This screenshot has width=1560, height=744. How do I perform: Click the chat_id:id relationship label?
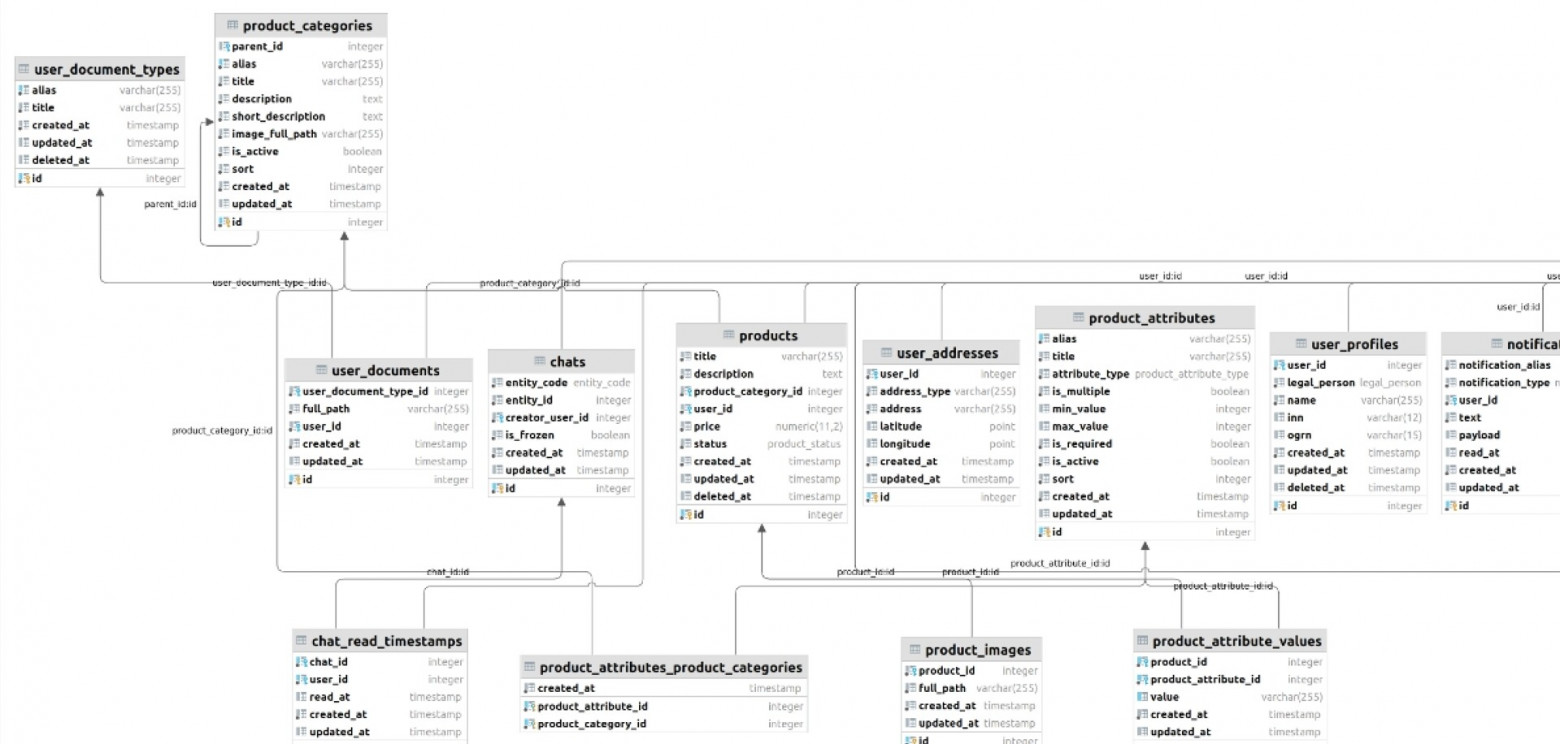point(447,571)
